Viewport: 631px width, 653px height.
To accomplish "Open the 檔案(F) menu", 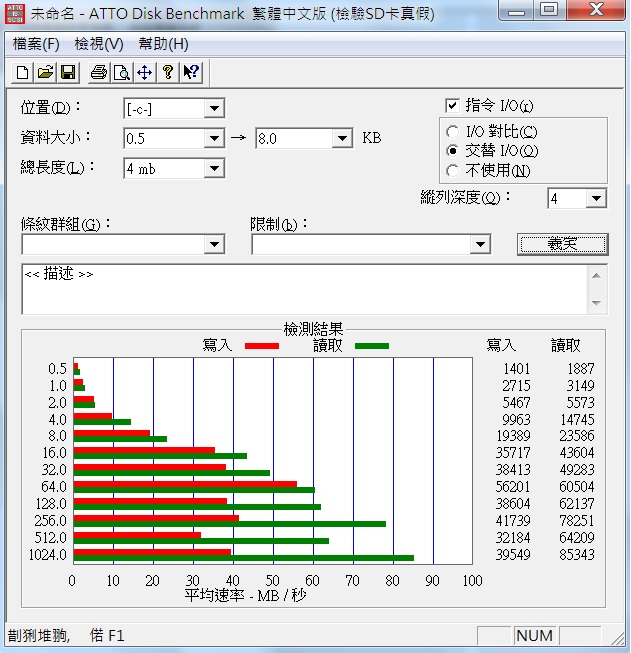I will click(36, 44).
